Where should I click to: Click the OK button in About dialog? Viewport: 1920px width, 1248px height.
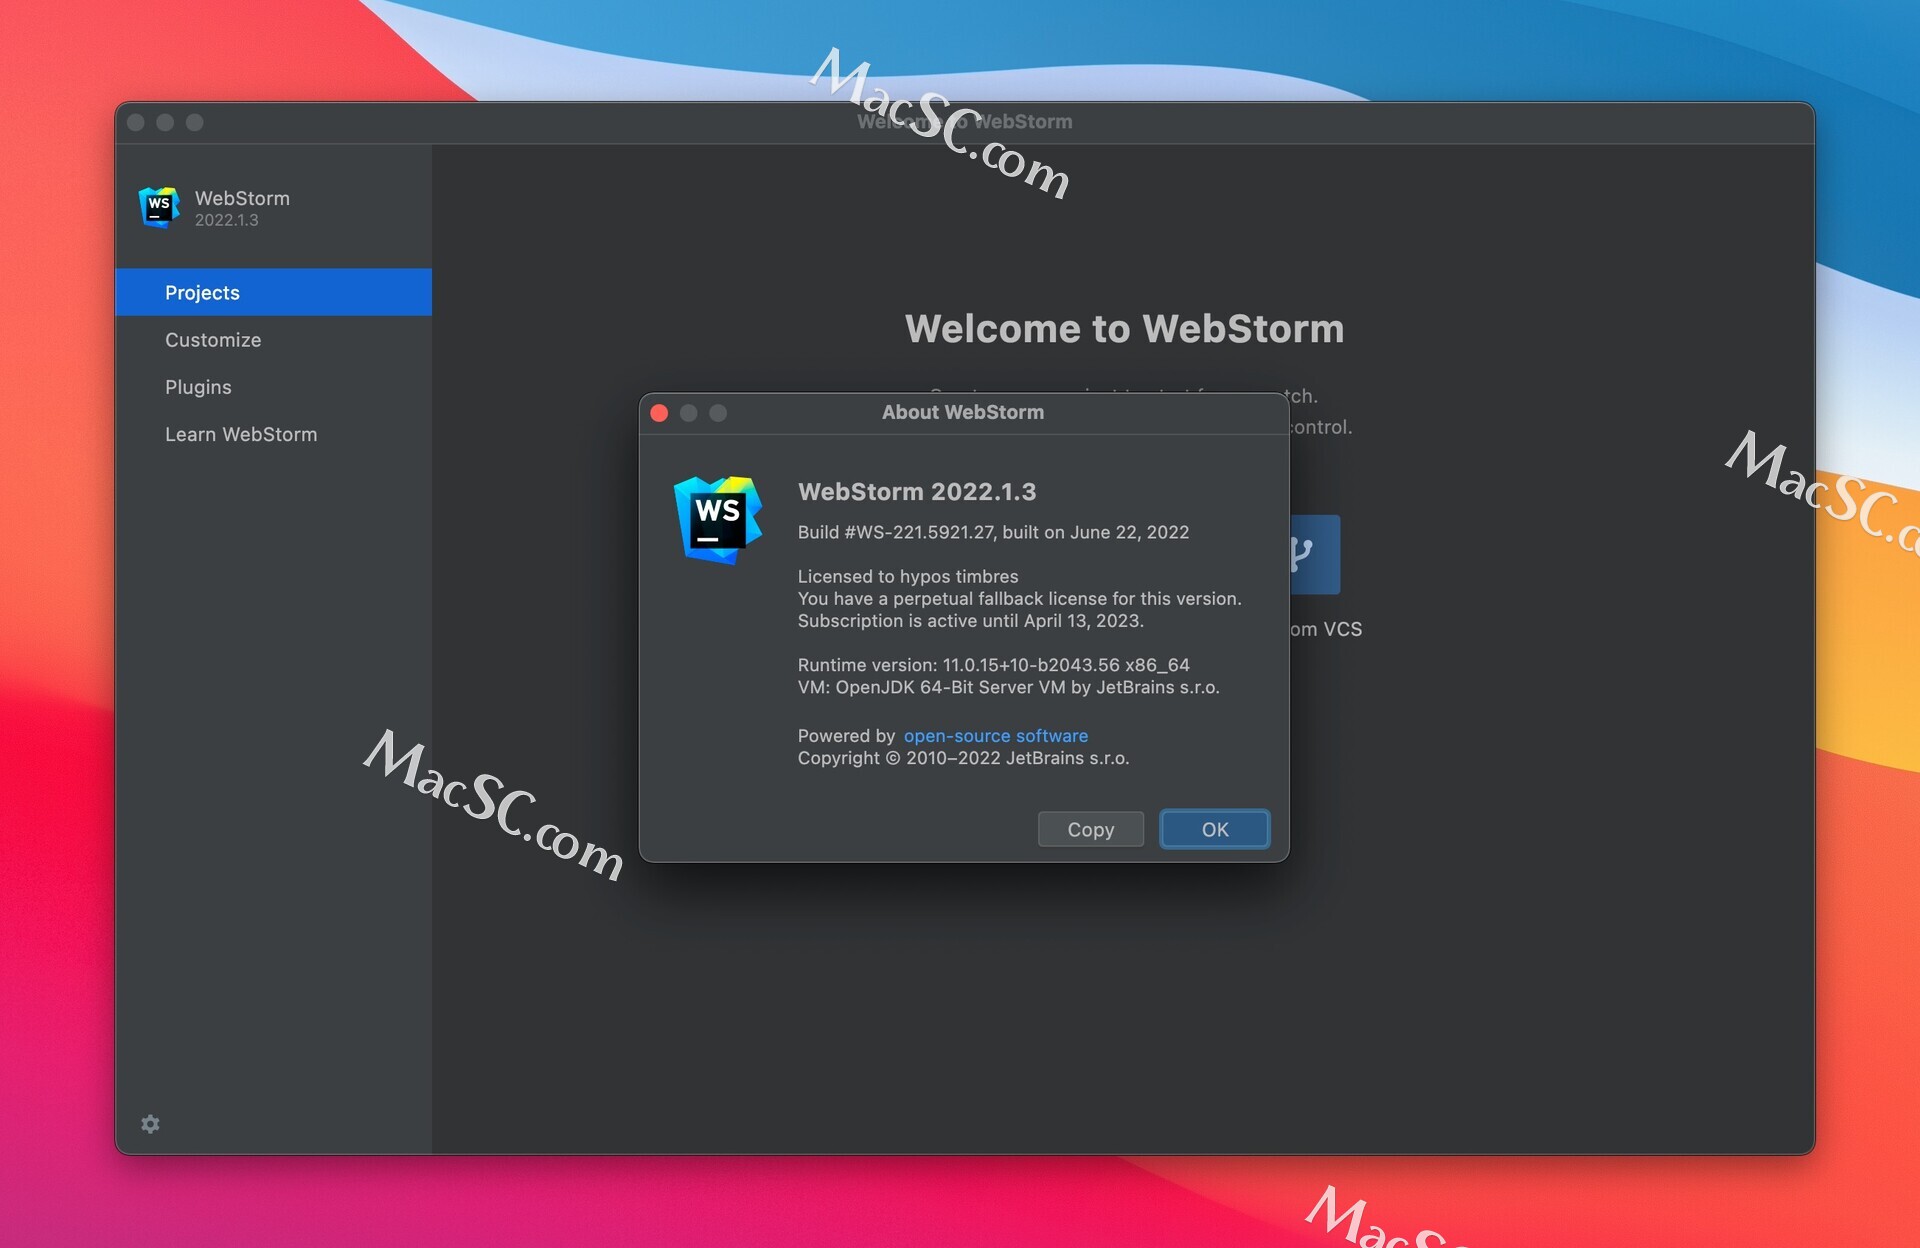point(1214,829)
